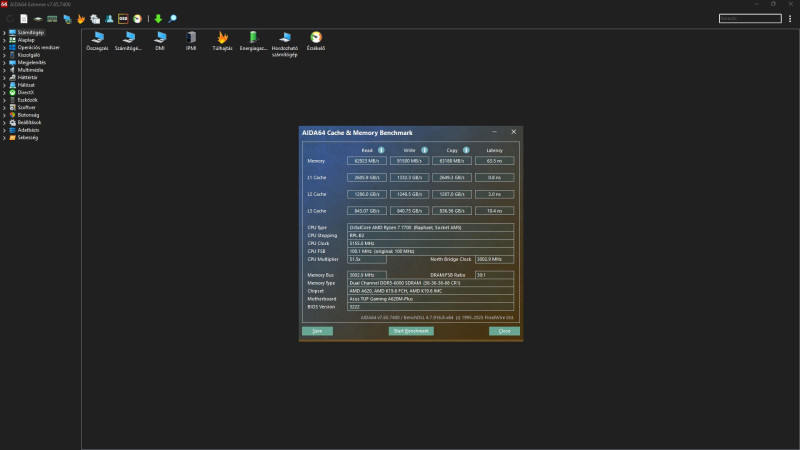Click the Memory Write result field
This screenshot has width=800, height=450.
pos(409,161)
